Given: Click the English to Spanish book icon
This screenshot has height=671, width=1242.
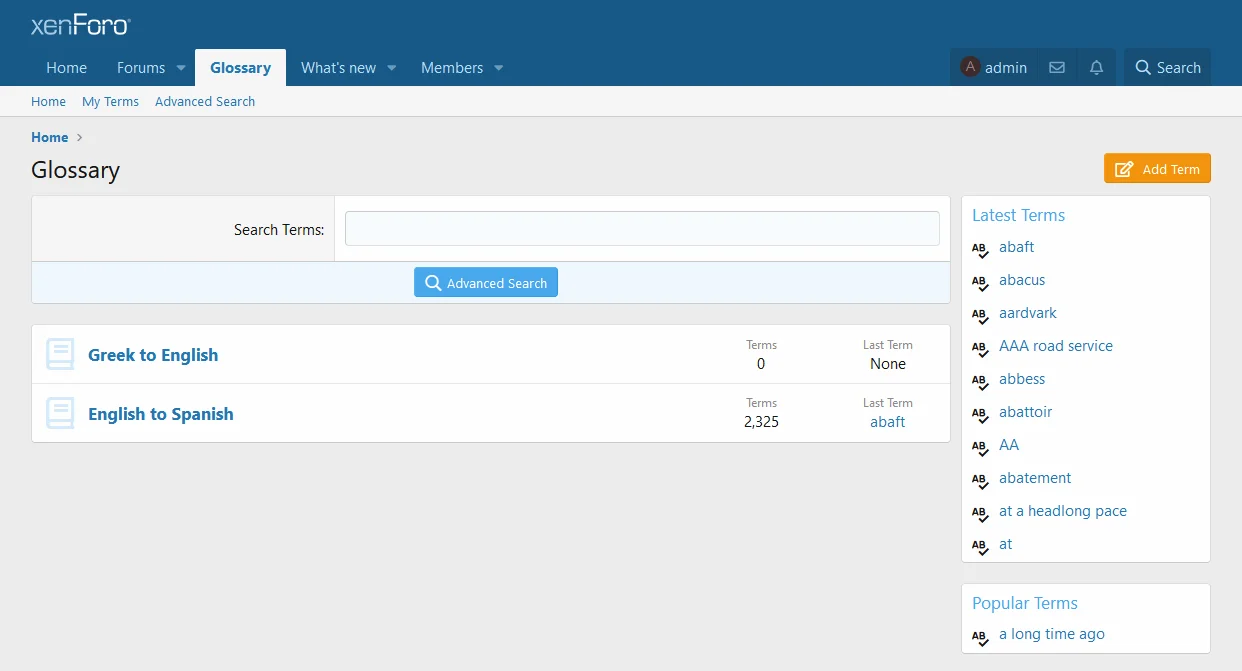Looking at the screenshot, I should [x=60, y=413].
